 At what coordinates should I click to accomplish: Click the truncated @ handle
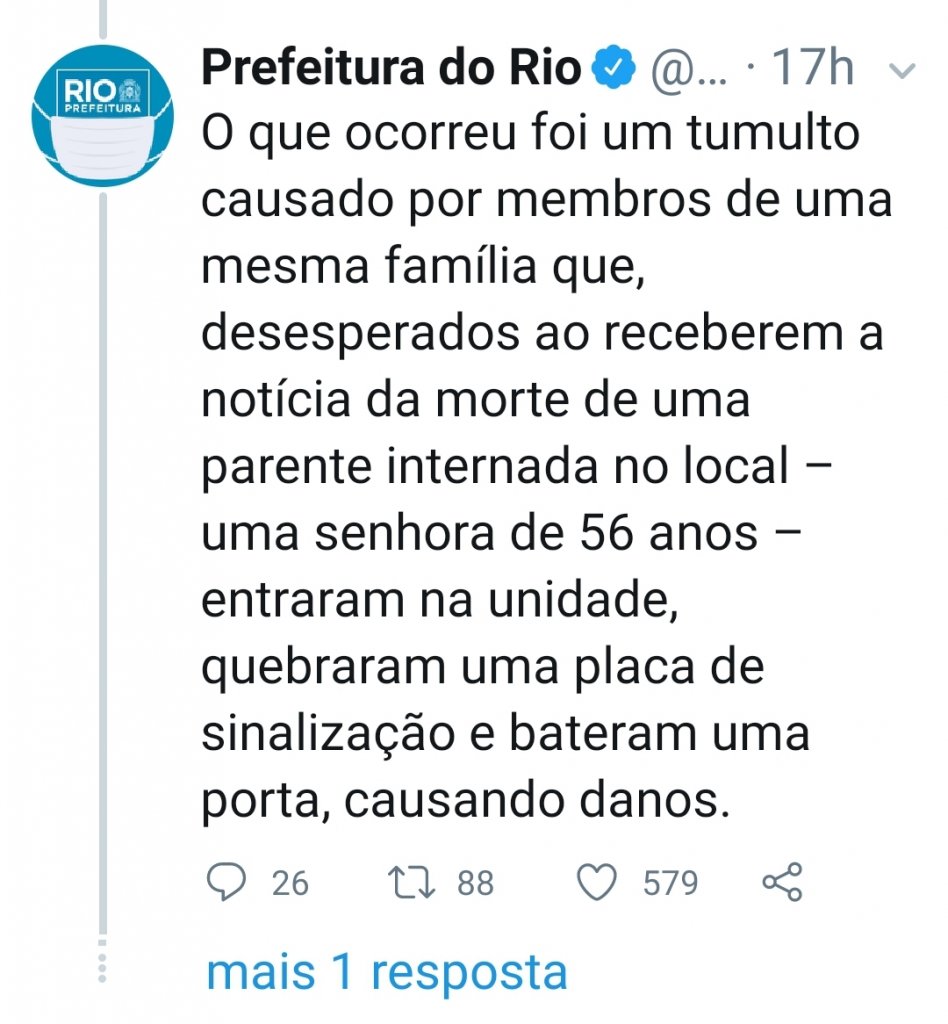coord(689,69)
